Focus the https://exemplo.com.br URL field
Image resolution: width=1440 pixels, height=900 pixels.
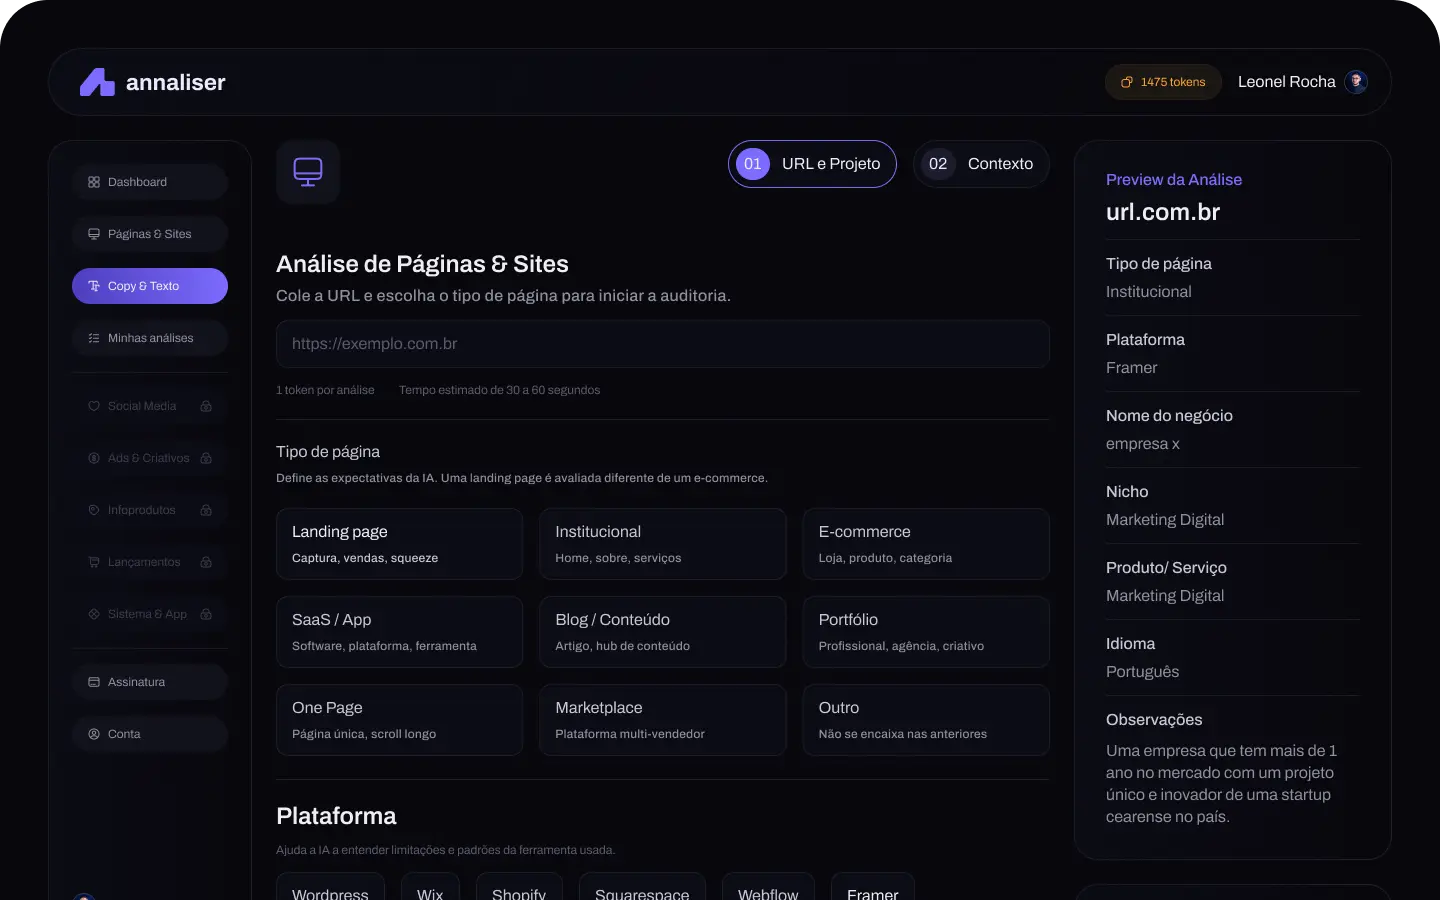point(663,344)
